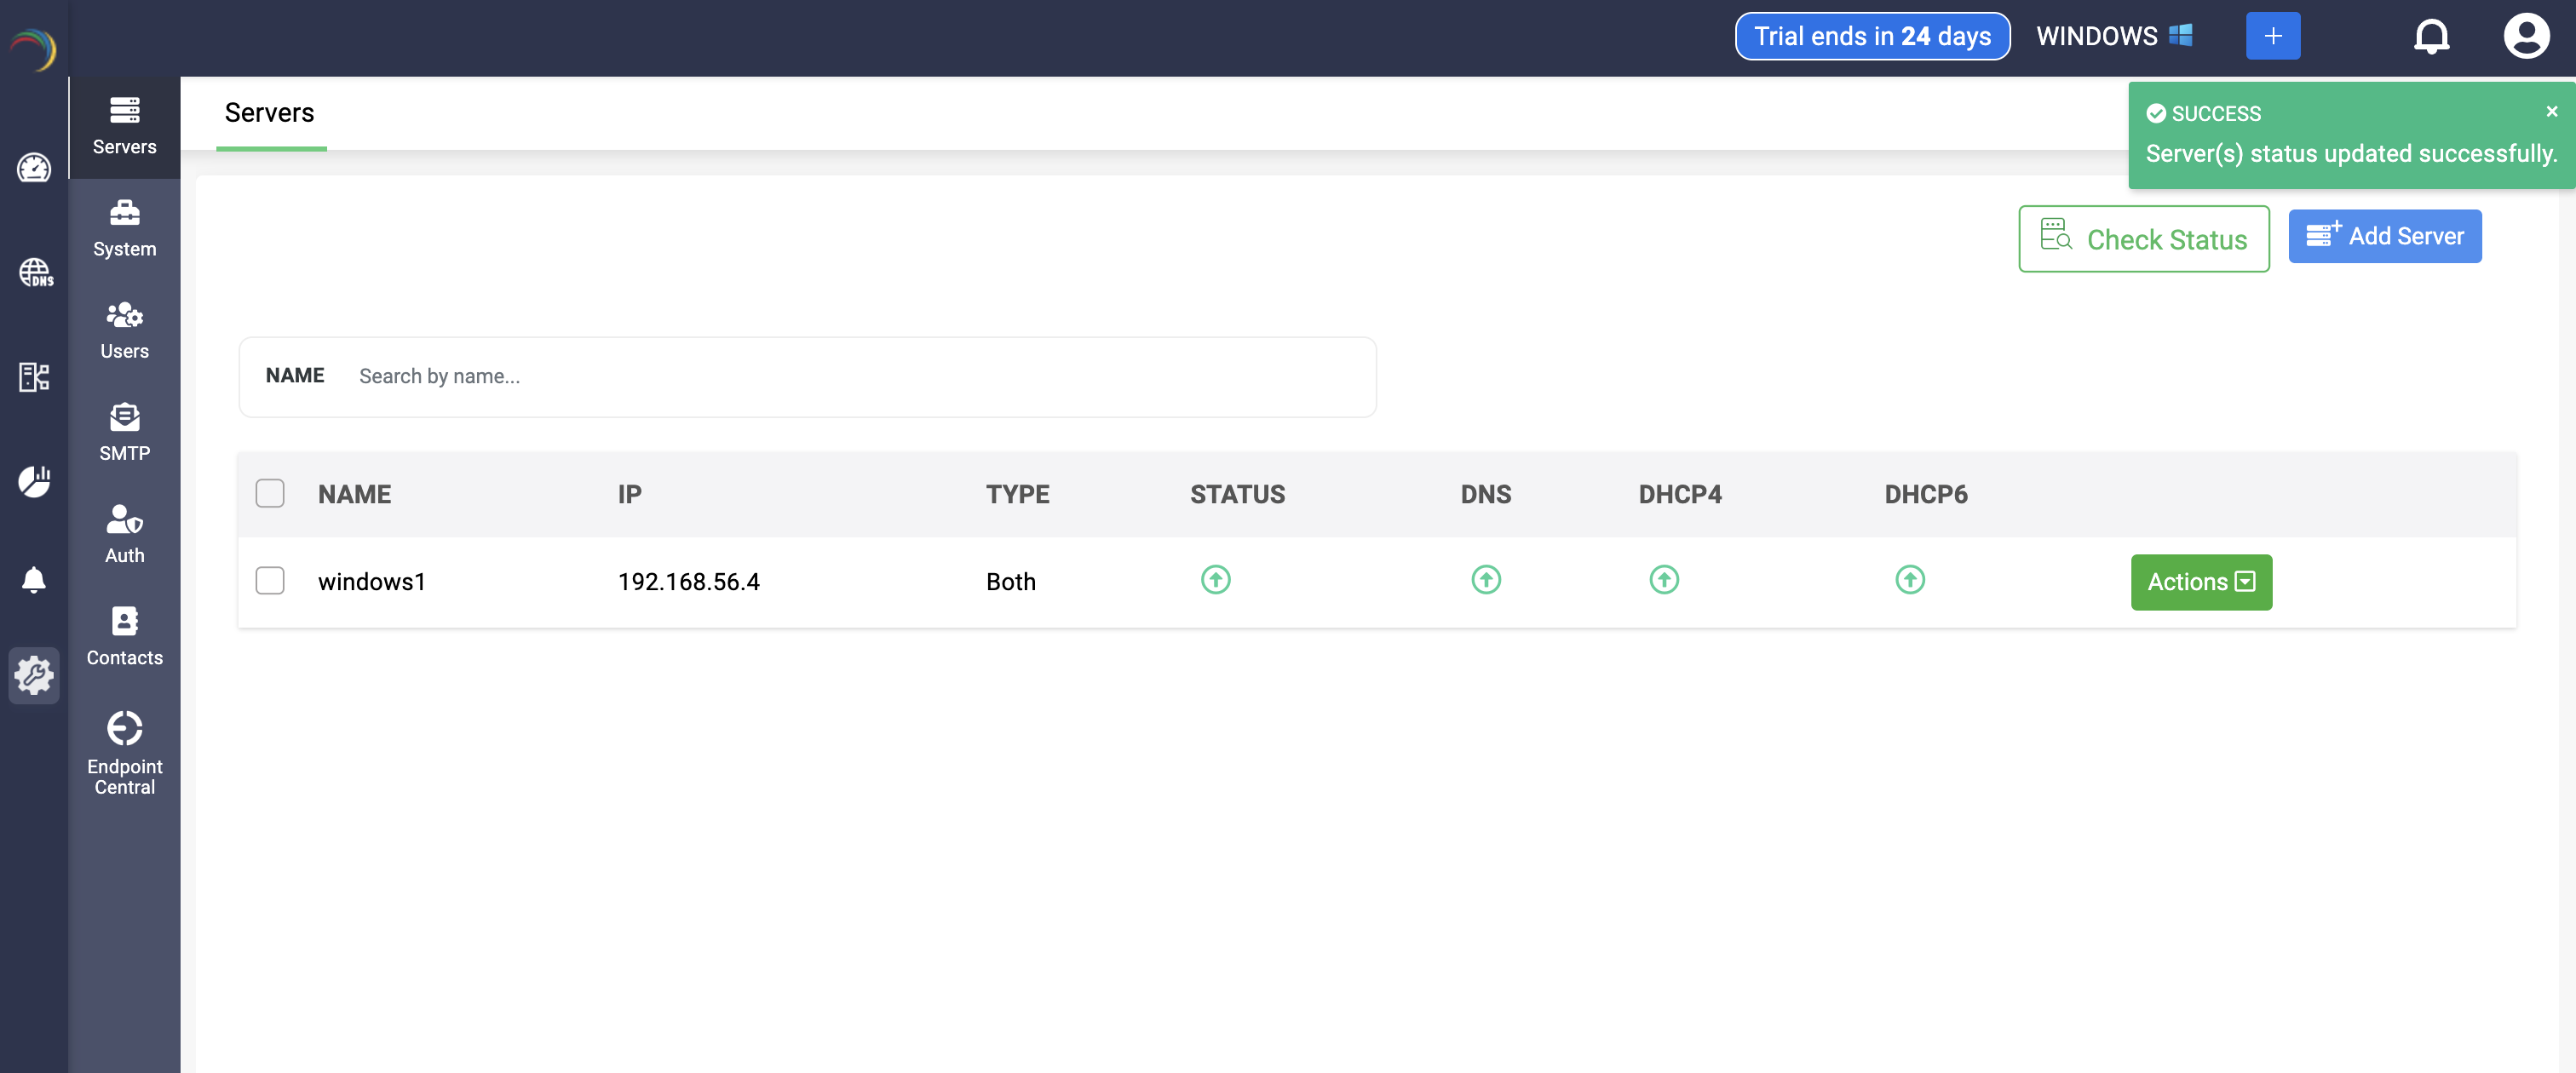Click the notifications bell in top bar
Screen dimensions: 2576x1073
[2431, 37]
